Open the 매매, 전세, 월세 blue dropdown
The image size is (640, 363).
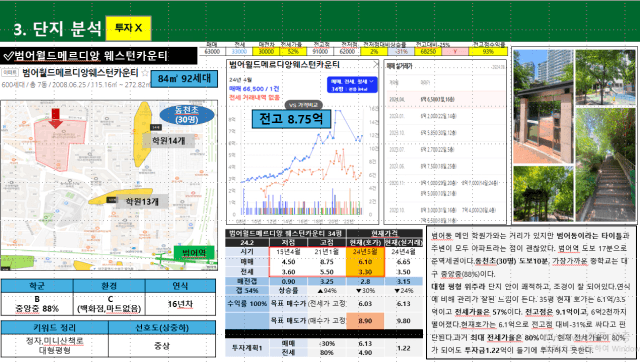[x=351, y=85]
